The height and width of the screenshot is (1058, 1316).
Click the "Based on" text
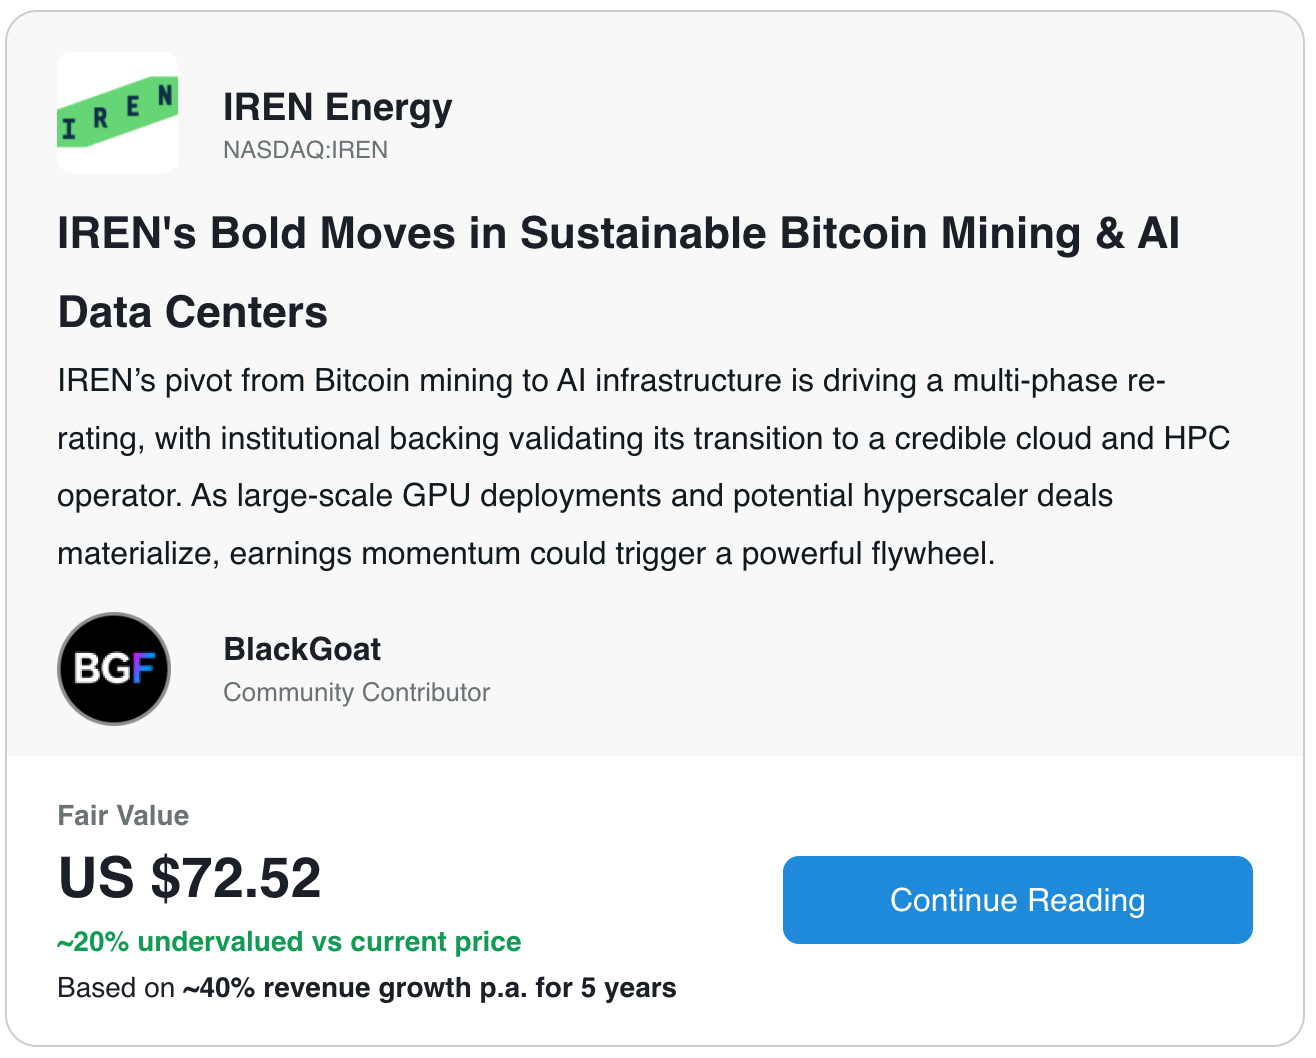116,988
